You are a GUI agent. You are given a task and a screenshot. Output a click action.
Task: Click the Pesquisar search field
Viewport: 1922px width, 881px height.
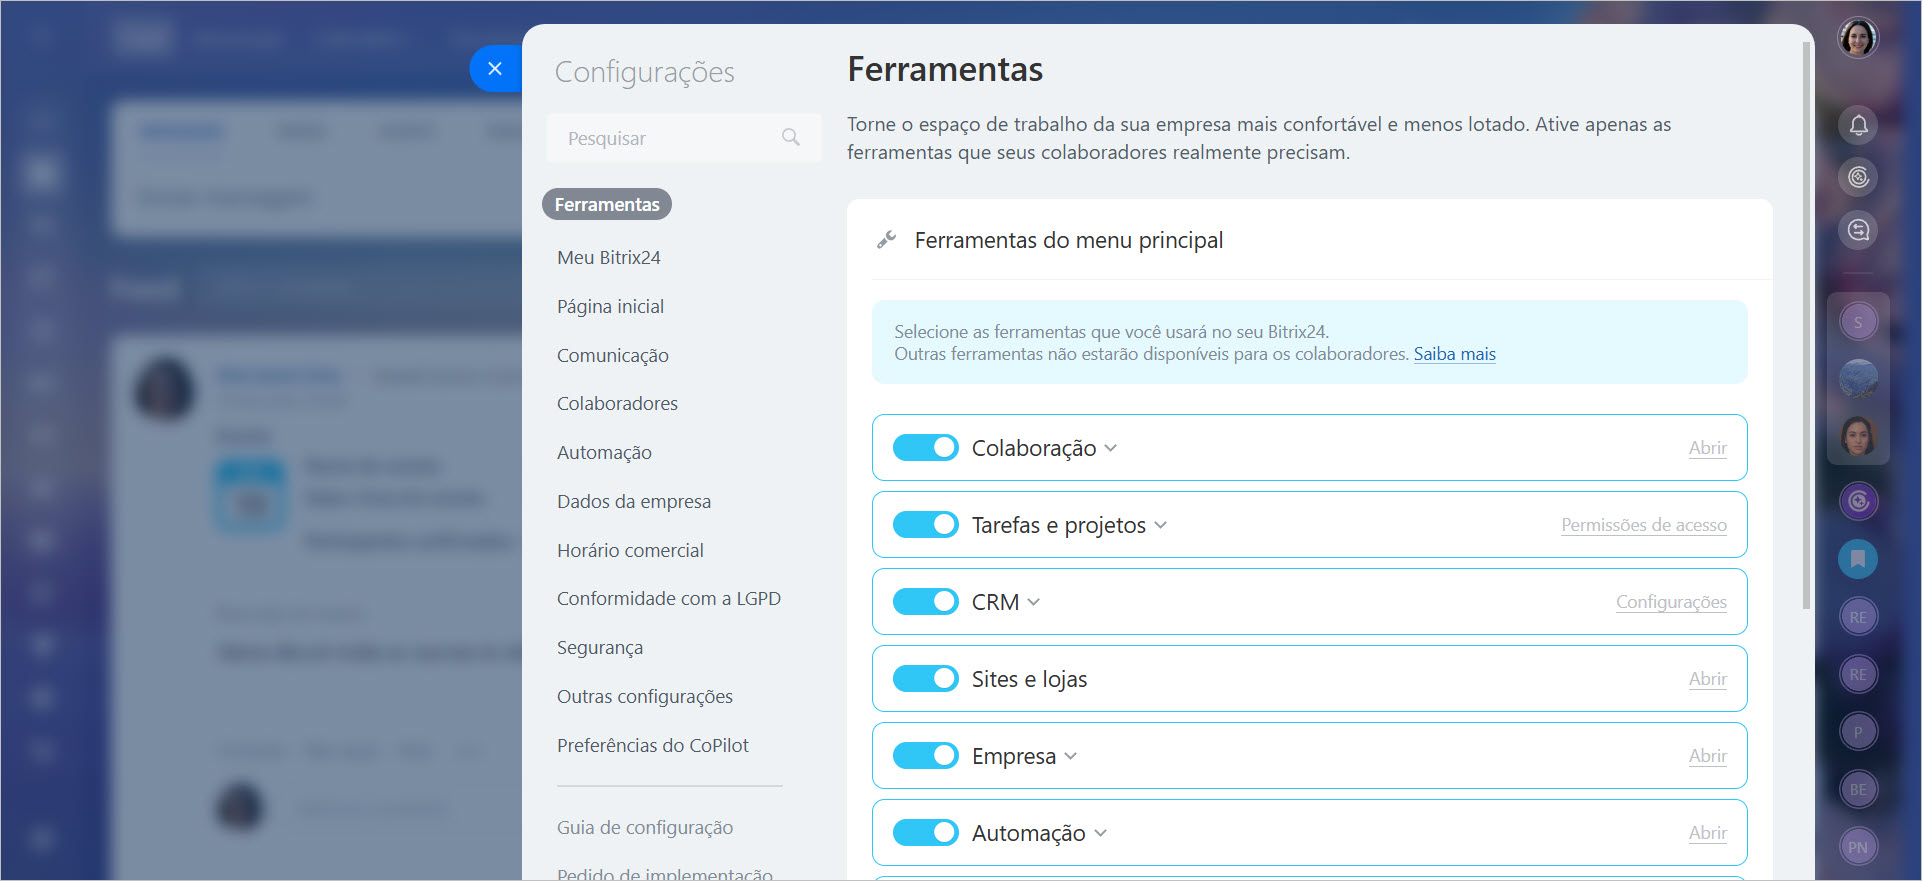[684, 138]
